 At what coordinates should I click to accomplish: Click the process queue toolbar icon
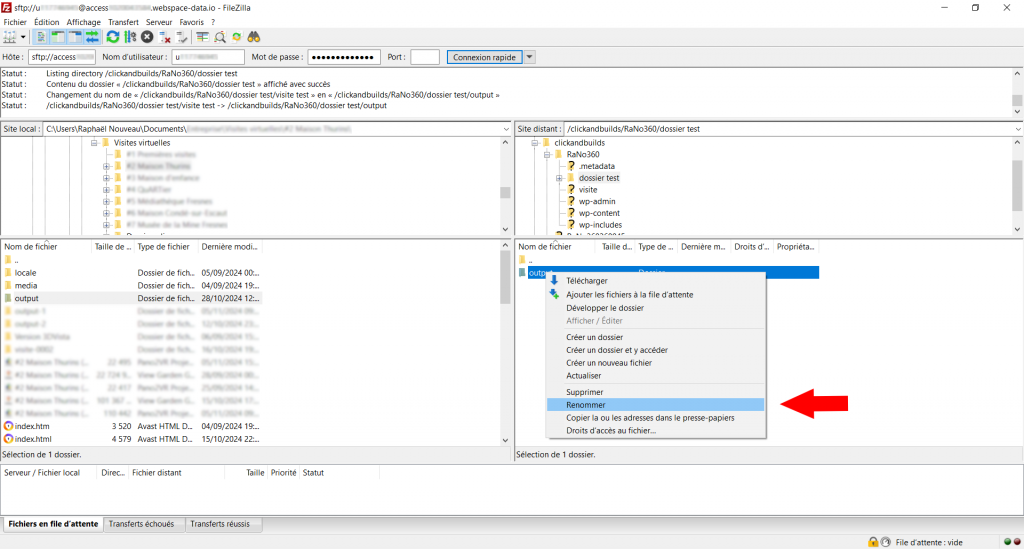tap(130, 37)
